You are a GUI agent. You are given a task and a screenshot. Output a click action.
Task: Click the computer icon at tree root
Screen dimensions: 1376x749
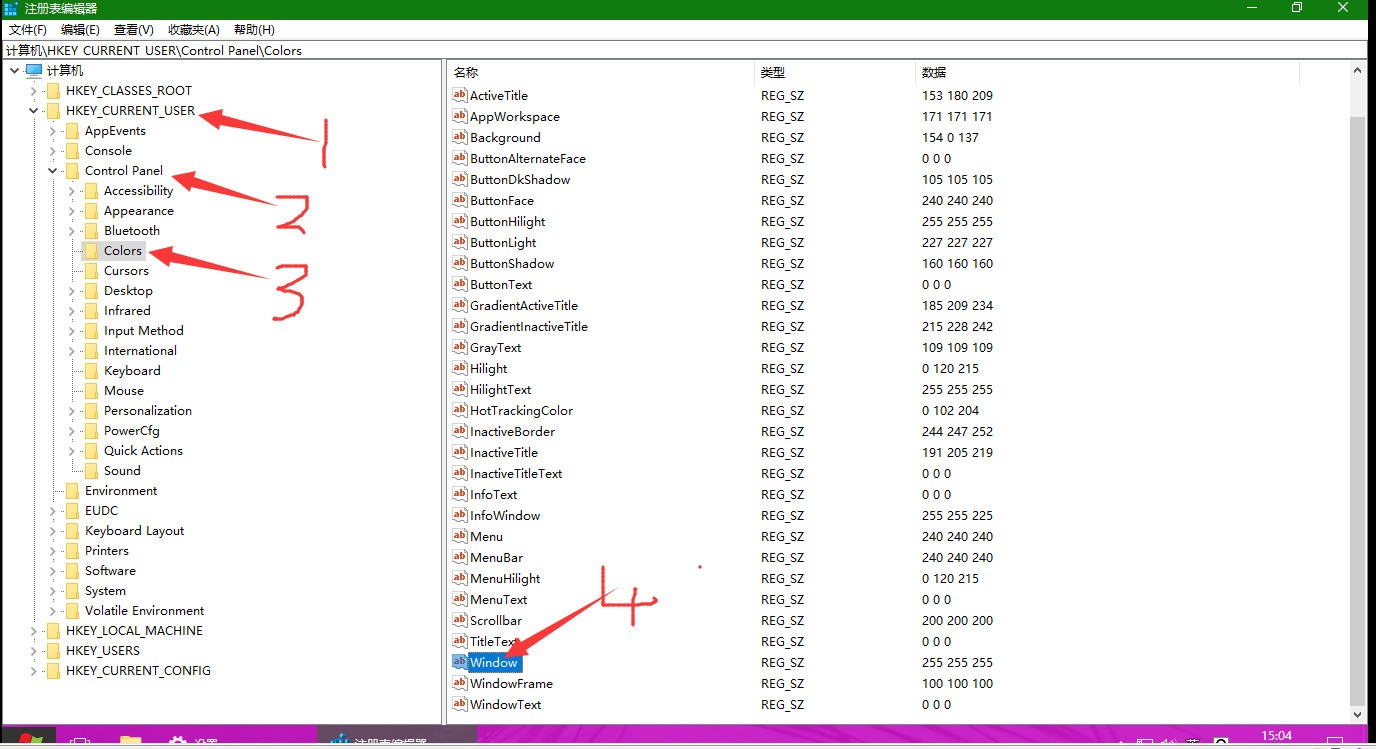click(34, 70)
